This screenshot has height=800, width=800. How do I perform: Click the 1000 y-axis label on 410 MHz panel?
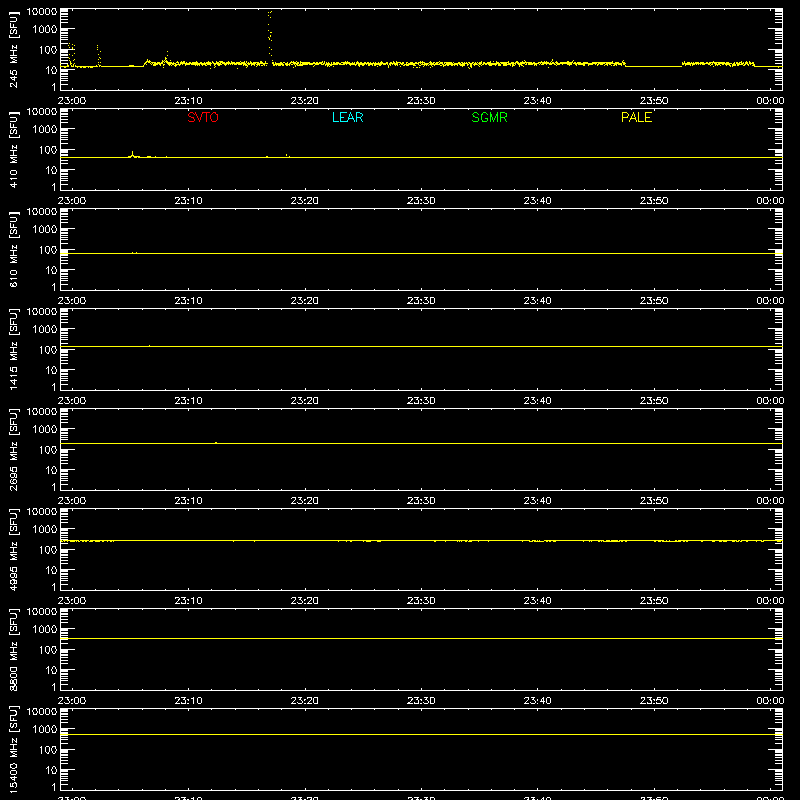click(x=45, y=130)
